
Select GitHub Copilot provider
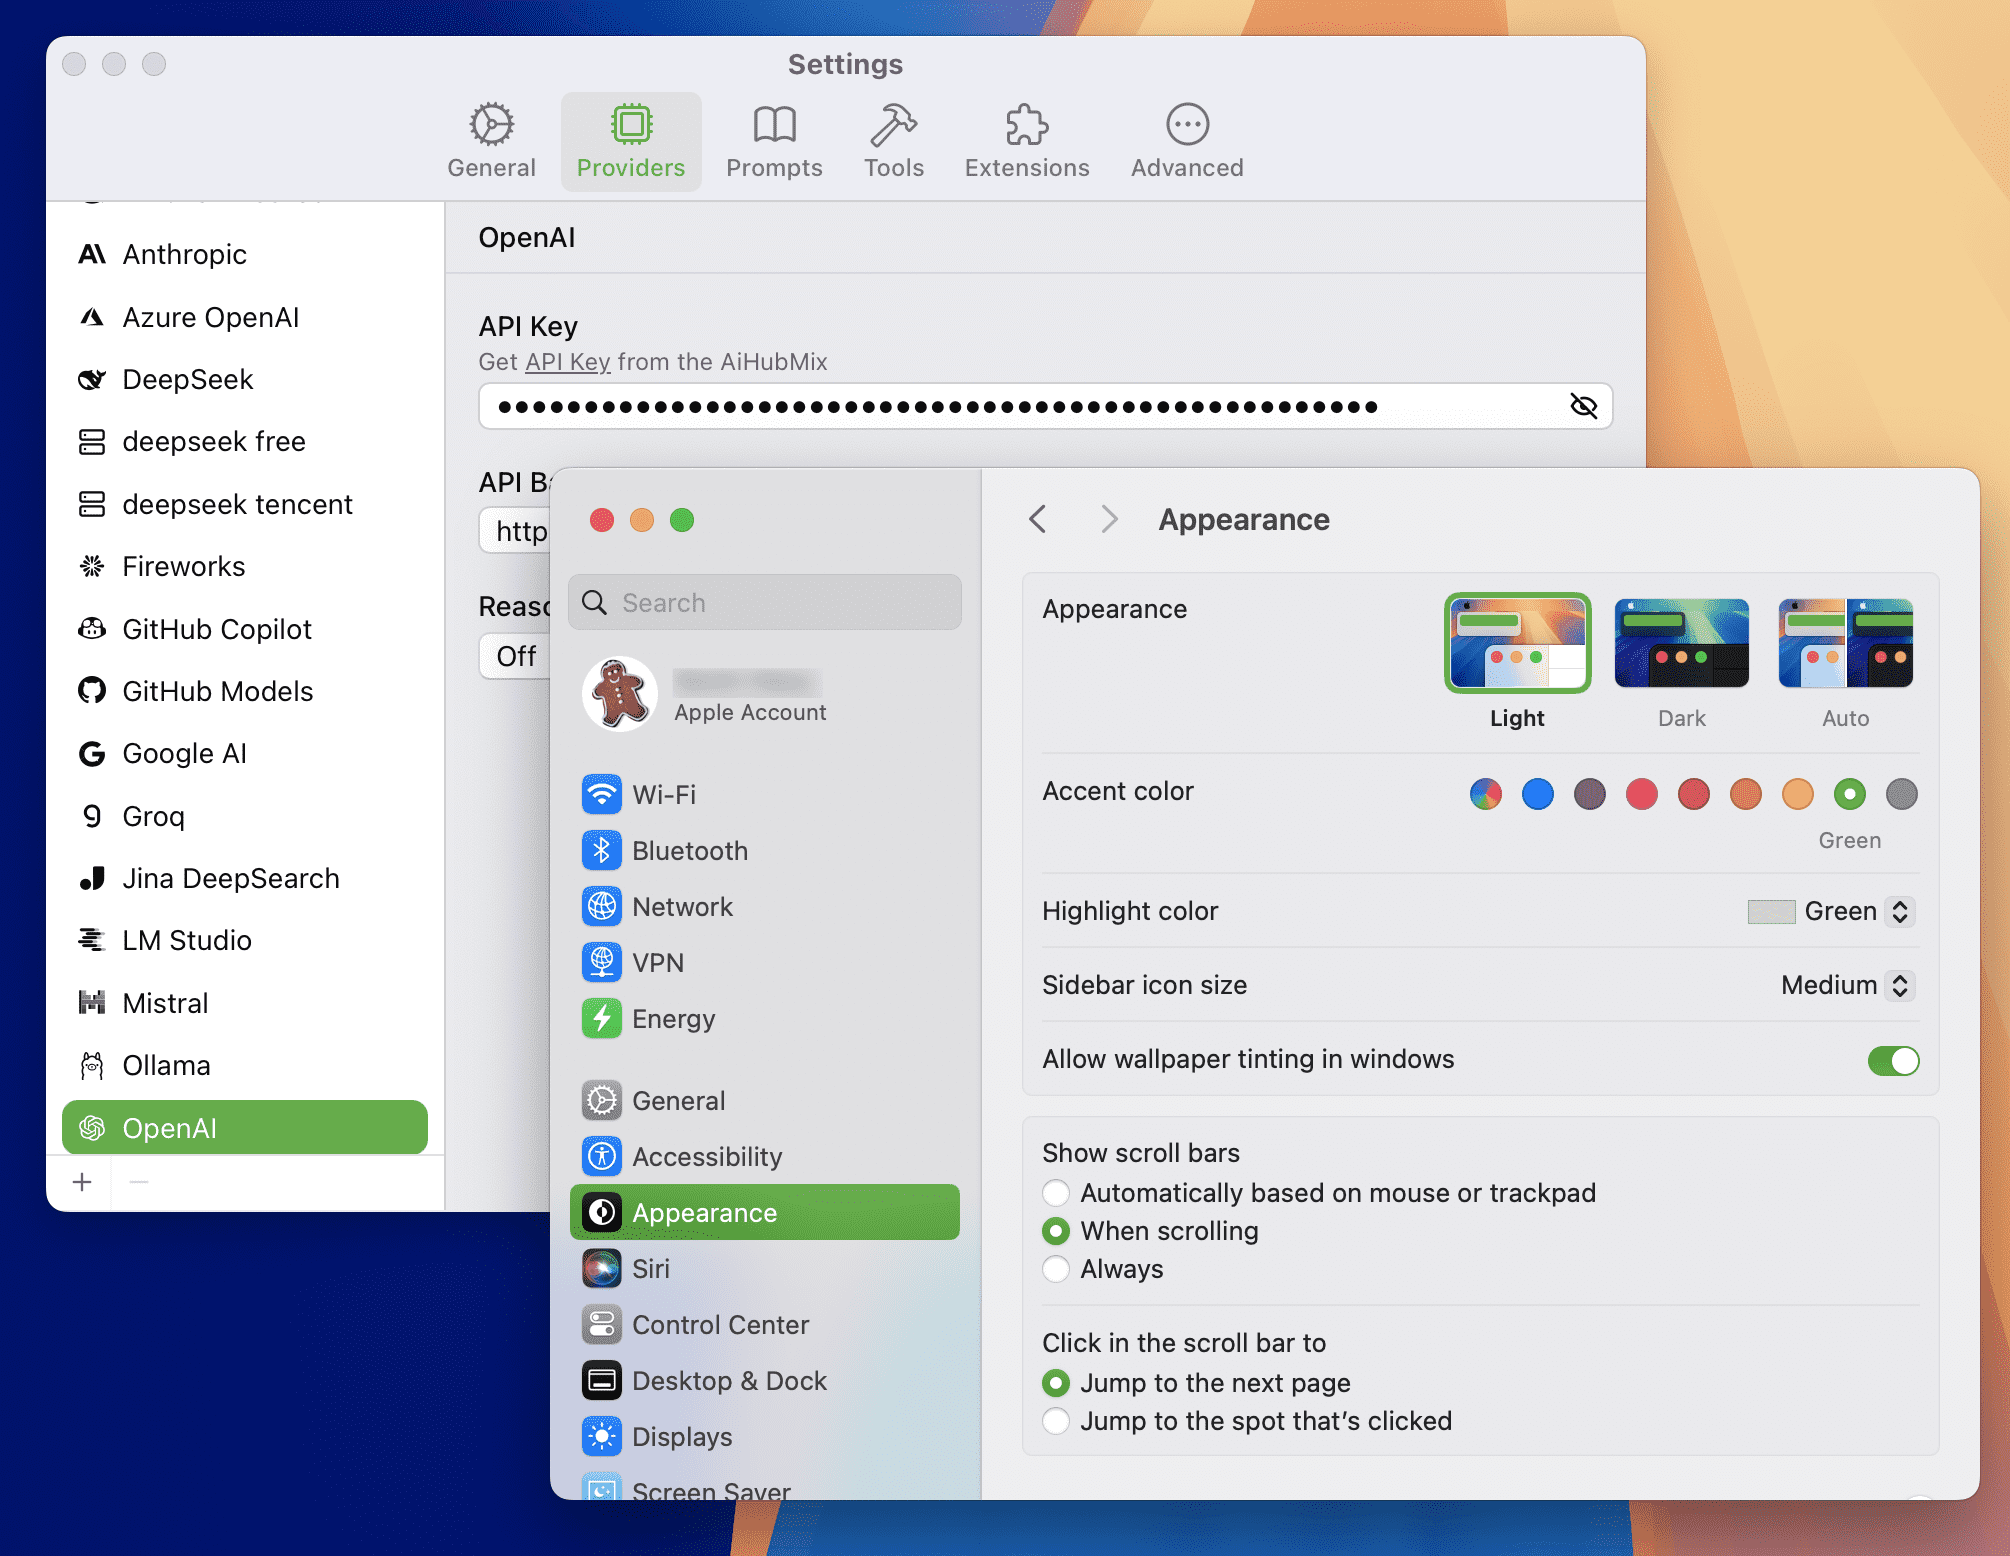pos(245,629)
